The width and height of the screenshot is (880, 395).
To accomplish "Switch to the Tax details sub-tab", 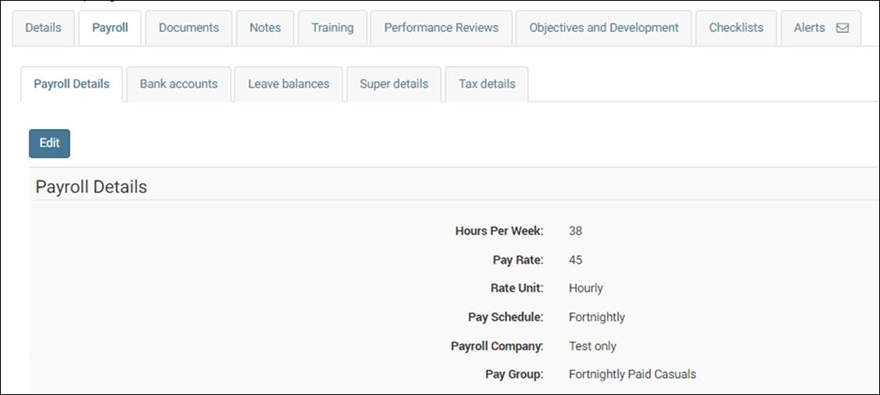I will 487,84.
